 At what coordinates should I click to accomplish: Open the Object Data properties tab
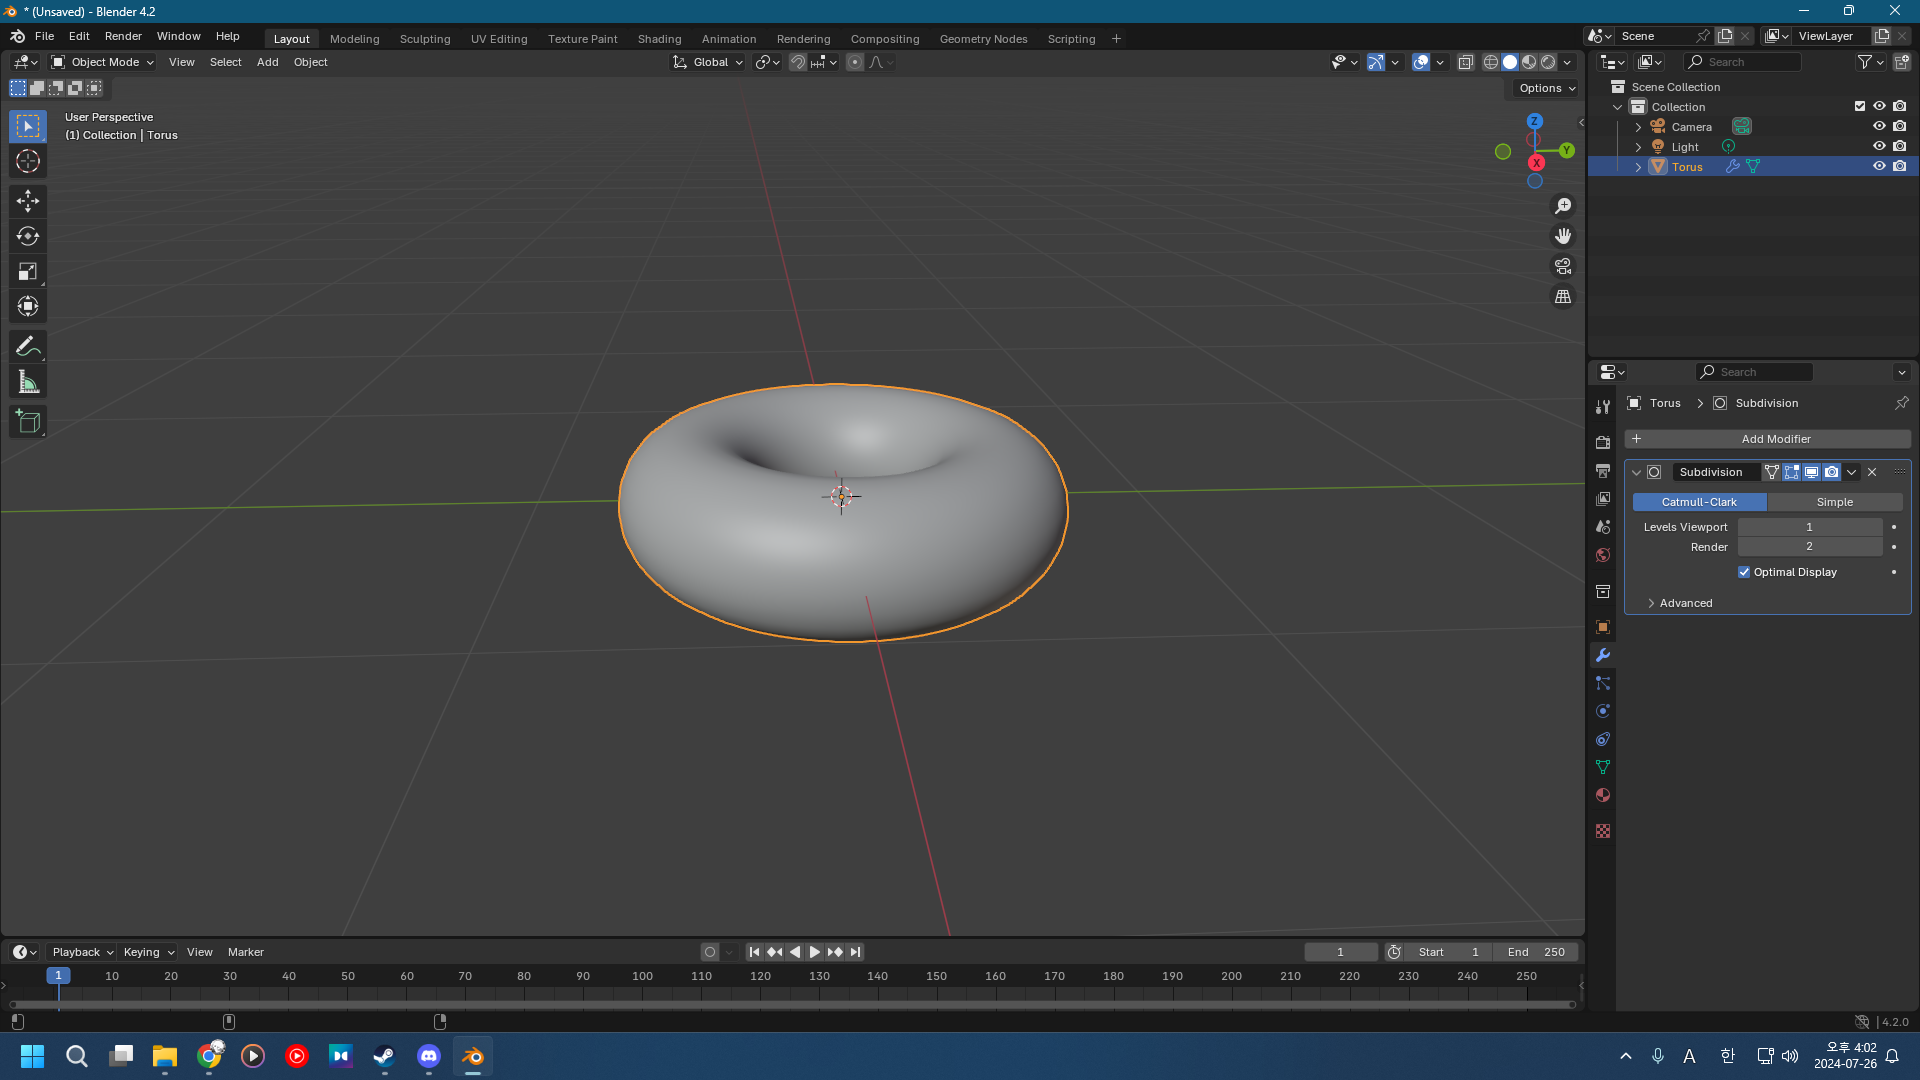[x=1603, y=767]
